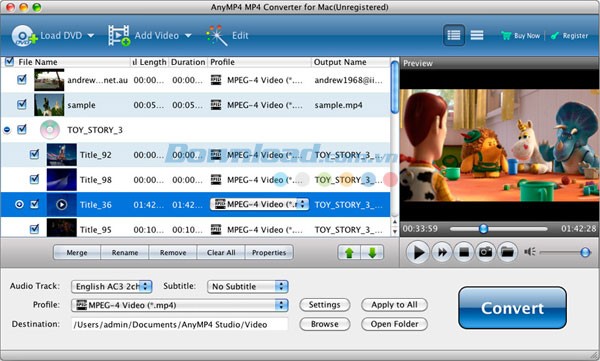
Task: Switch to detailed list view mode
Action: tap(454, 35)
